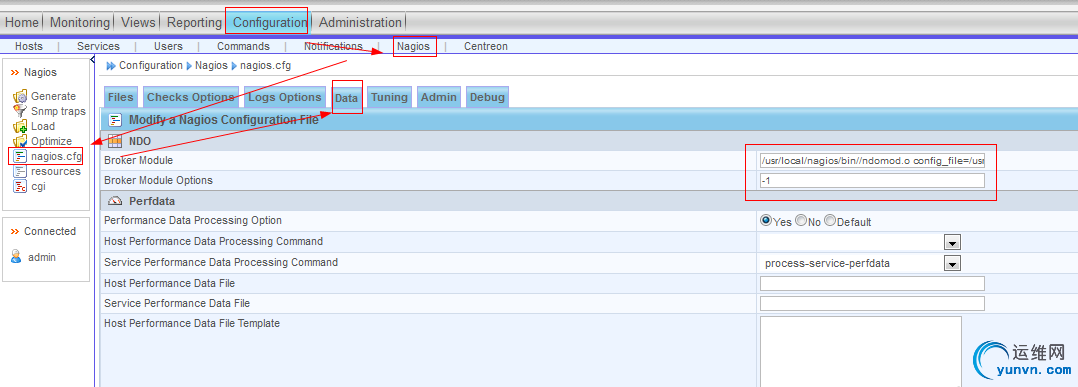Select Yes for Performance Data Processing Option
Screen dimensions: 1078x387
click(x=765, y=221)
